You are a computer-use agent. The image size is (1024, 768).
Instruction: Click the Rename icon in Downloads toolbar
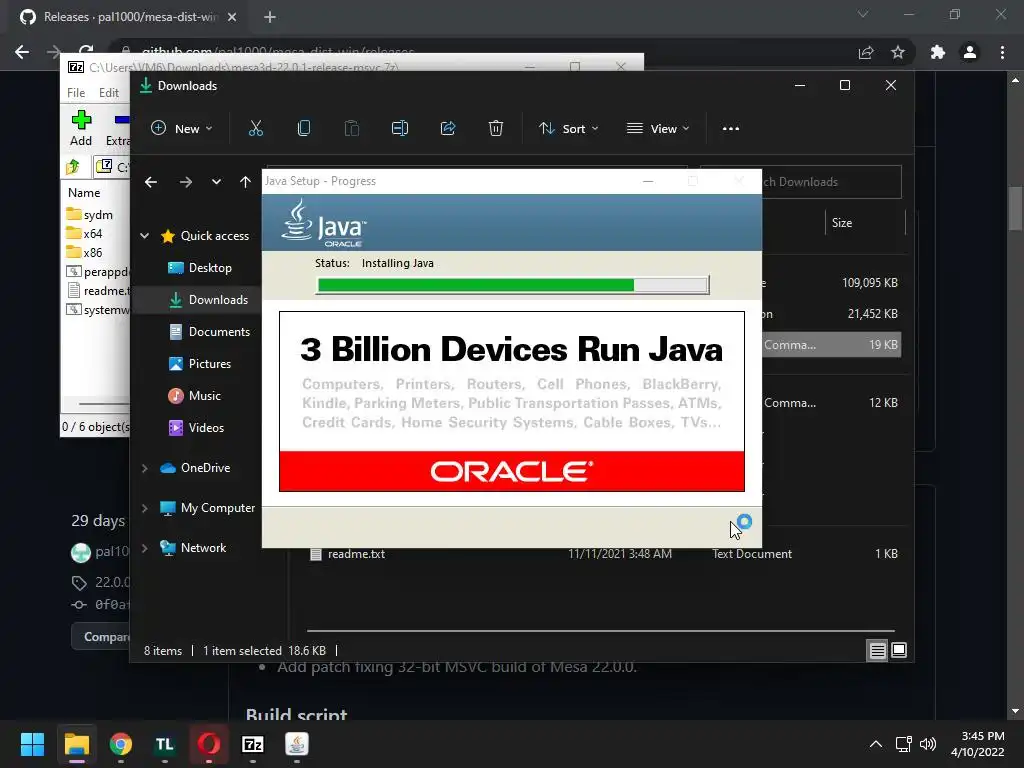(400, 129)
